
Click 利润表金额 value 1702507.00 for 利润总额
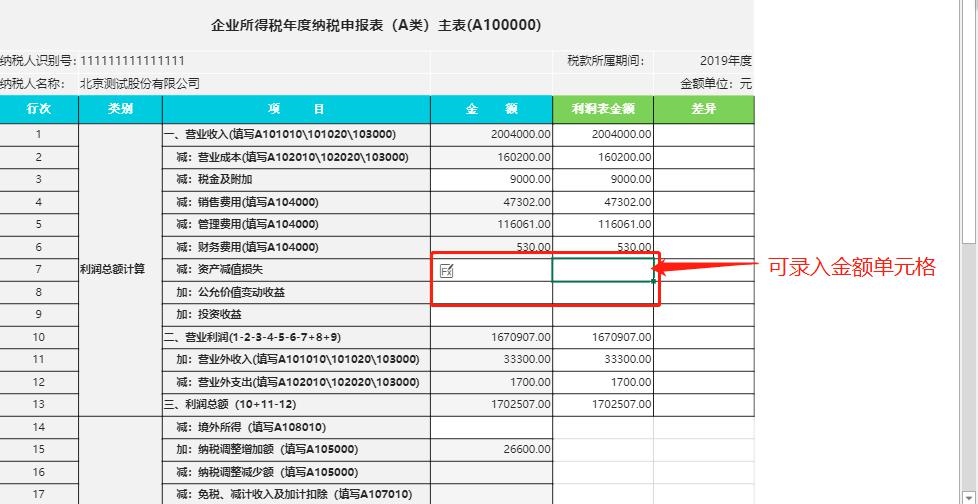click(621, 404)
